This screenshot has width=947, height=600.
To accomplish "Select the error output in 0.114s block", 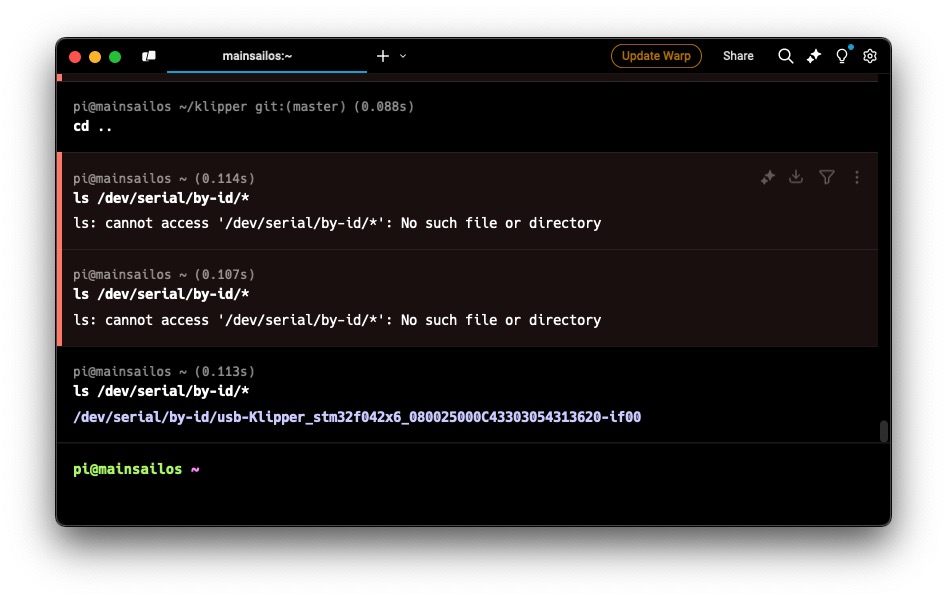I will click(337, 223).
